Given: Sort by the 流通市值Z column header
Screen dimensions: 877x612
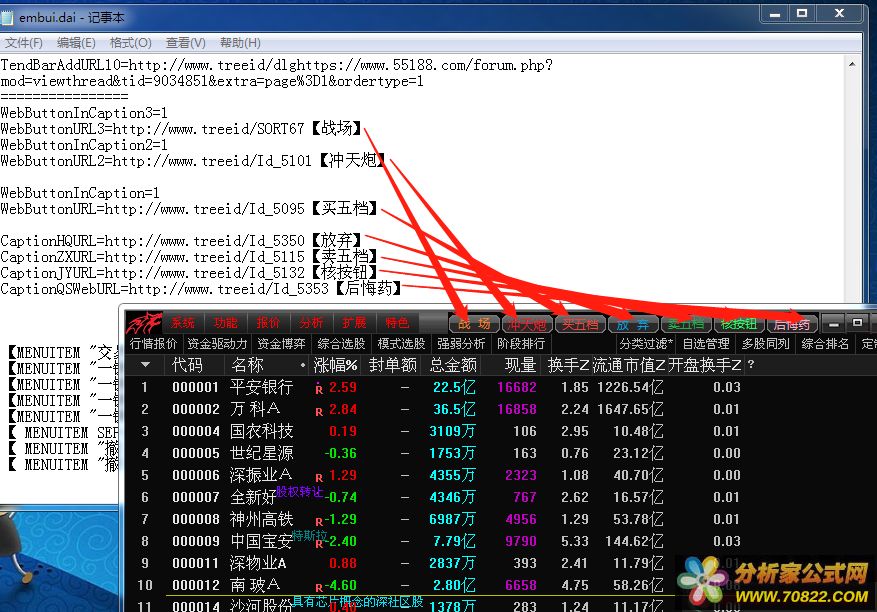Looking at the screenshot, I should click(629, 365).
